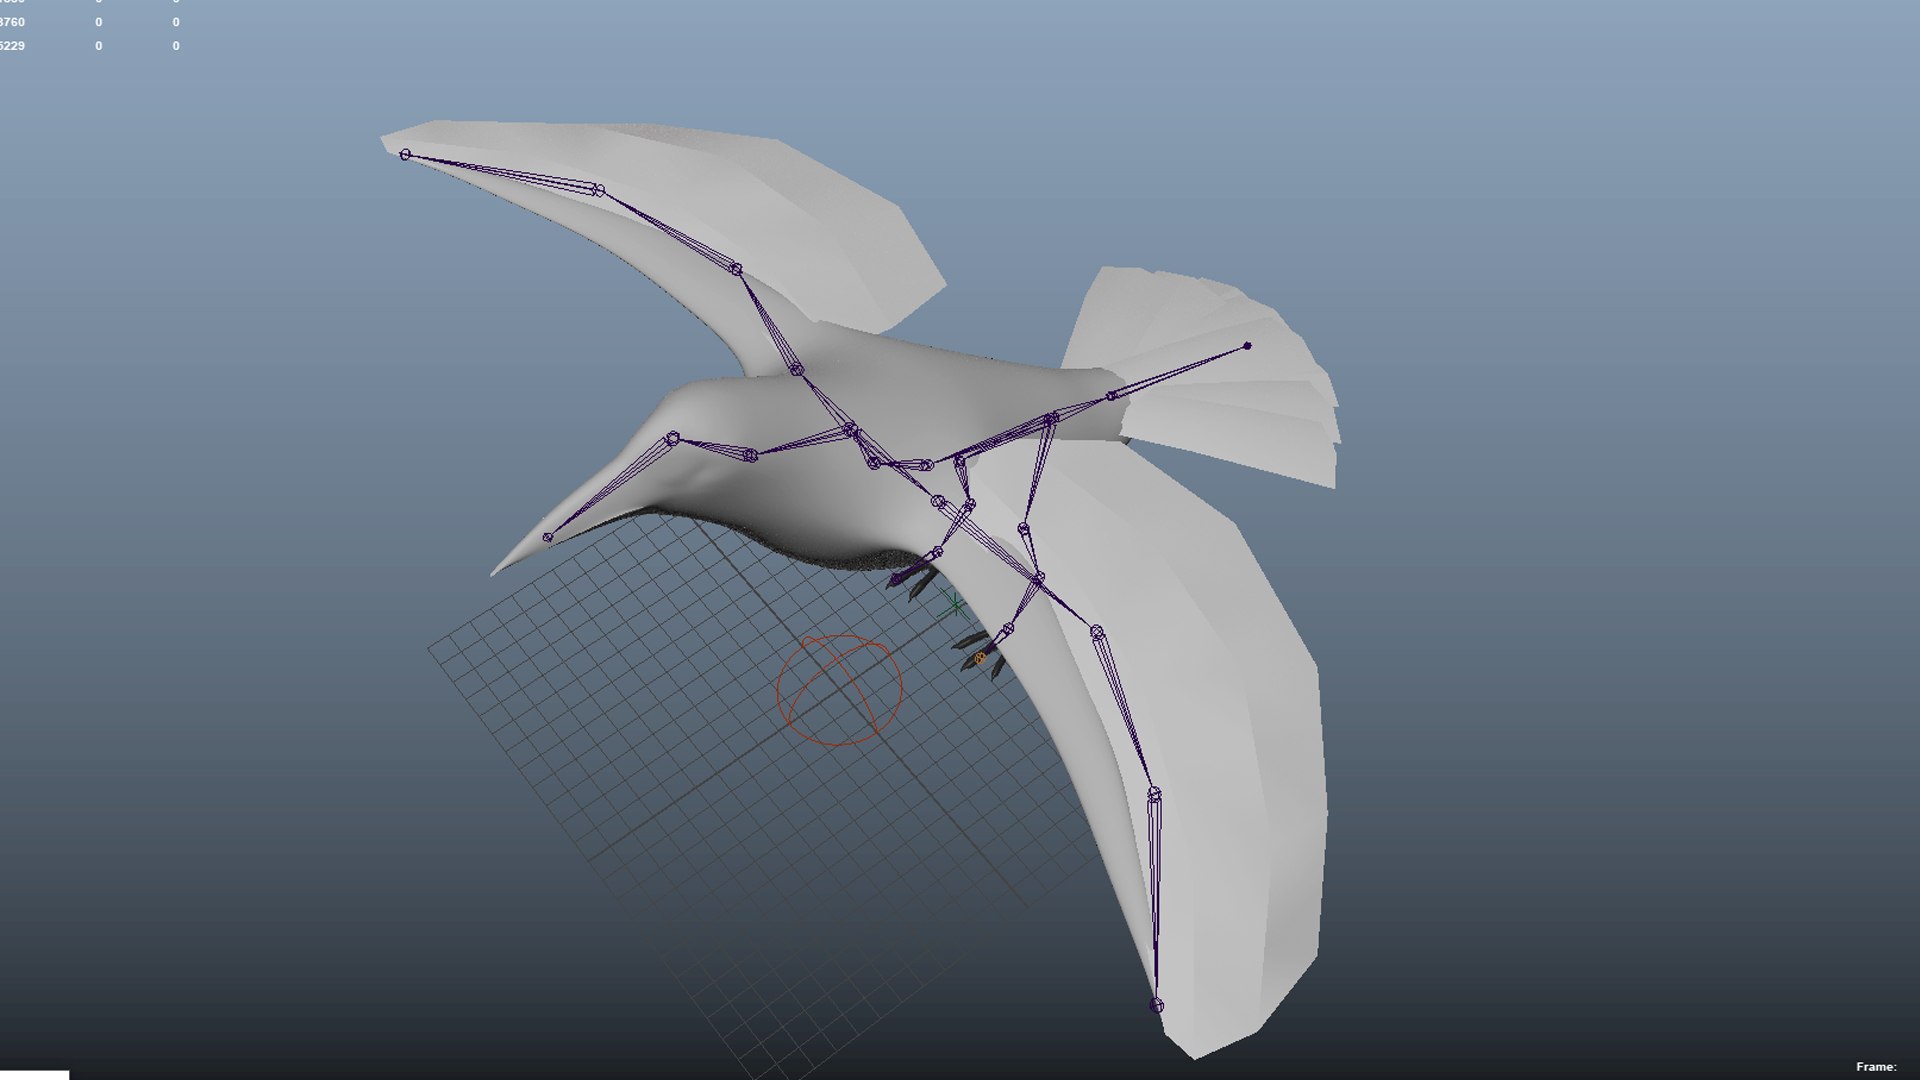Screen dimensions: 1920x1080
Task: Select the neck joint behind the head joint
Action: pyautogui.click(x=750, y=455)
